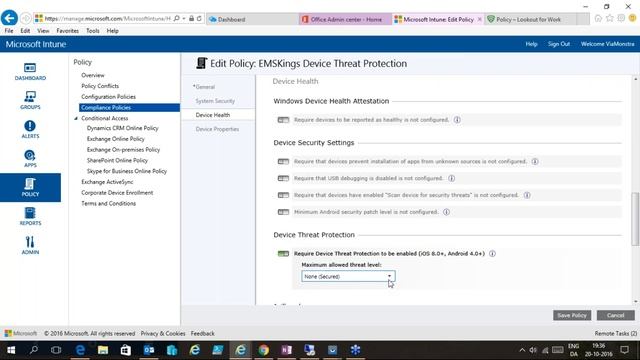The height and width of the screenshot is (360, 640).
Task: Open Task View on taskbar
Action: click(56, 350)
